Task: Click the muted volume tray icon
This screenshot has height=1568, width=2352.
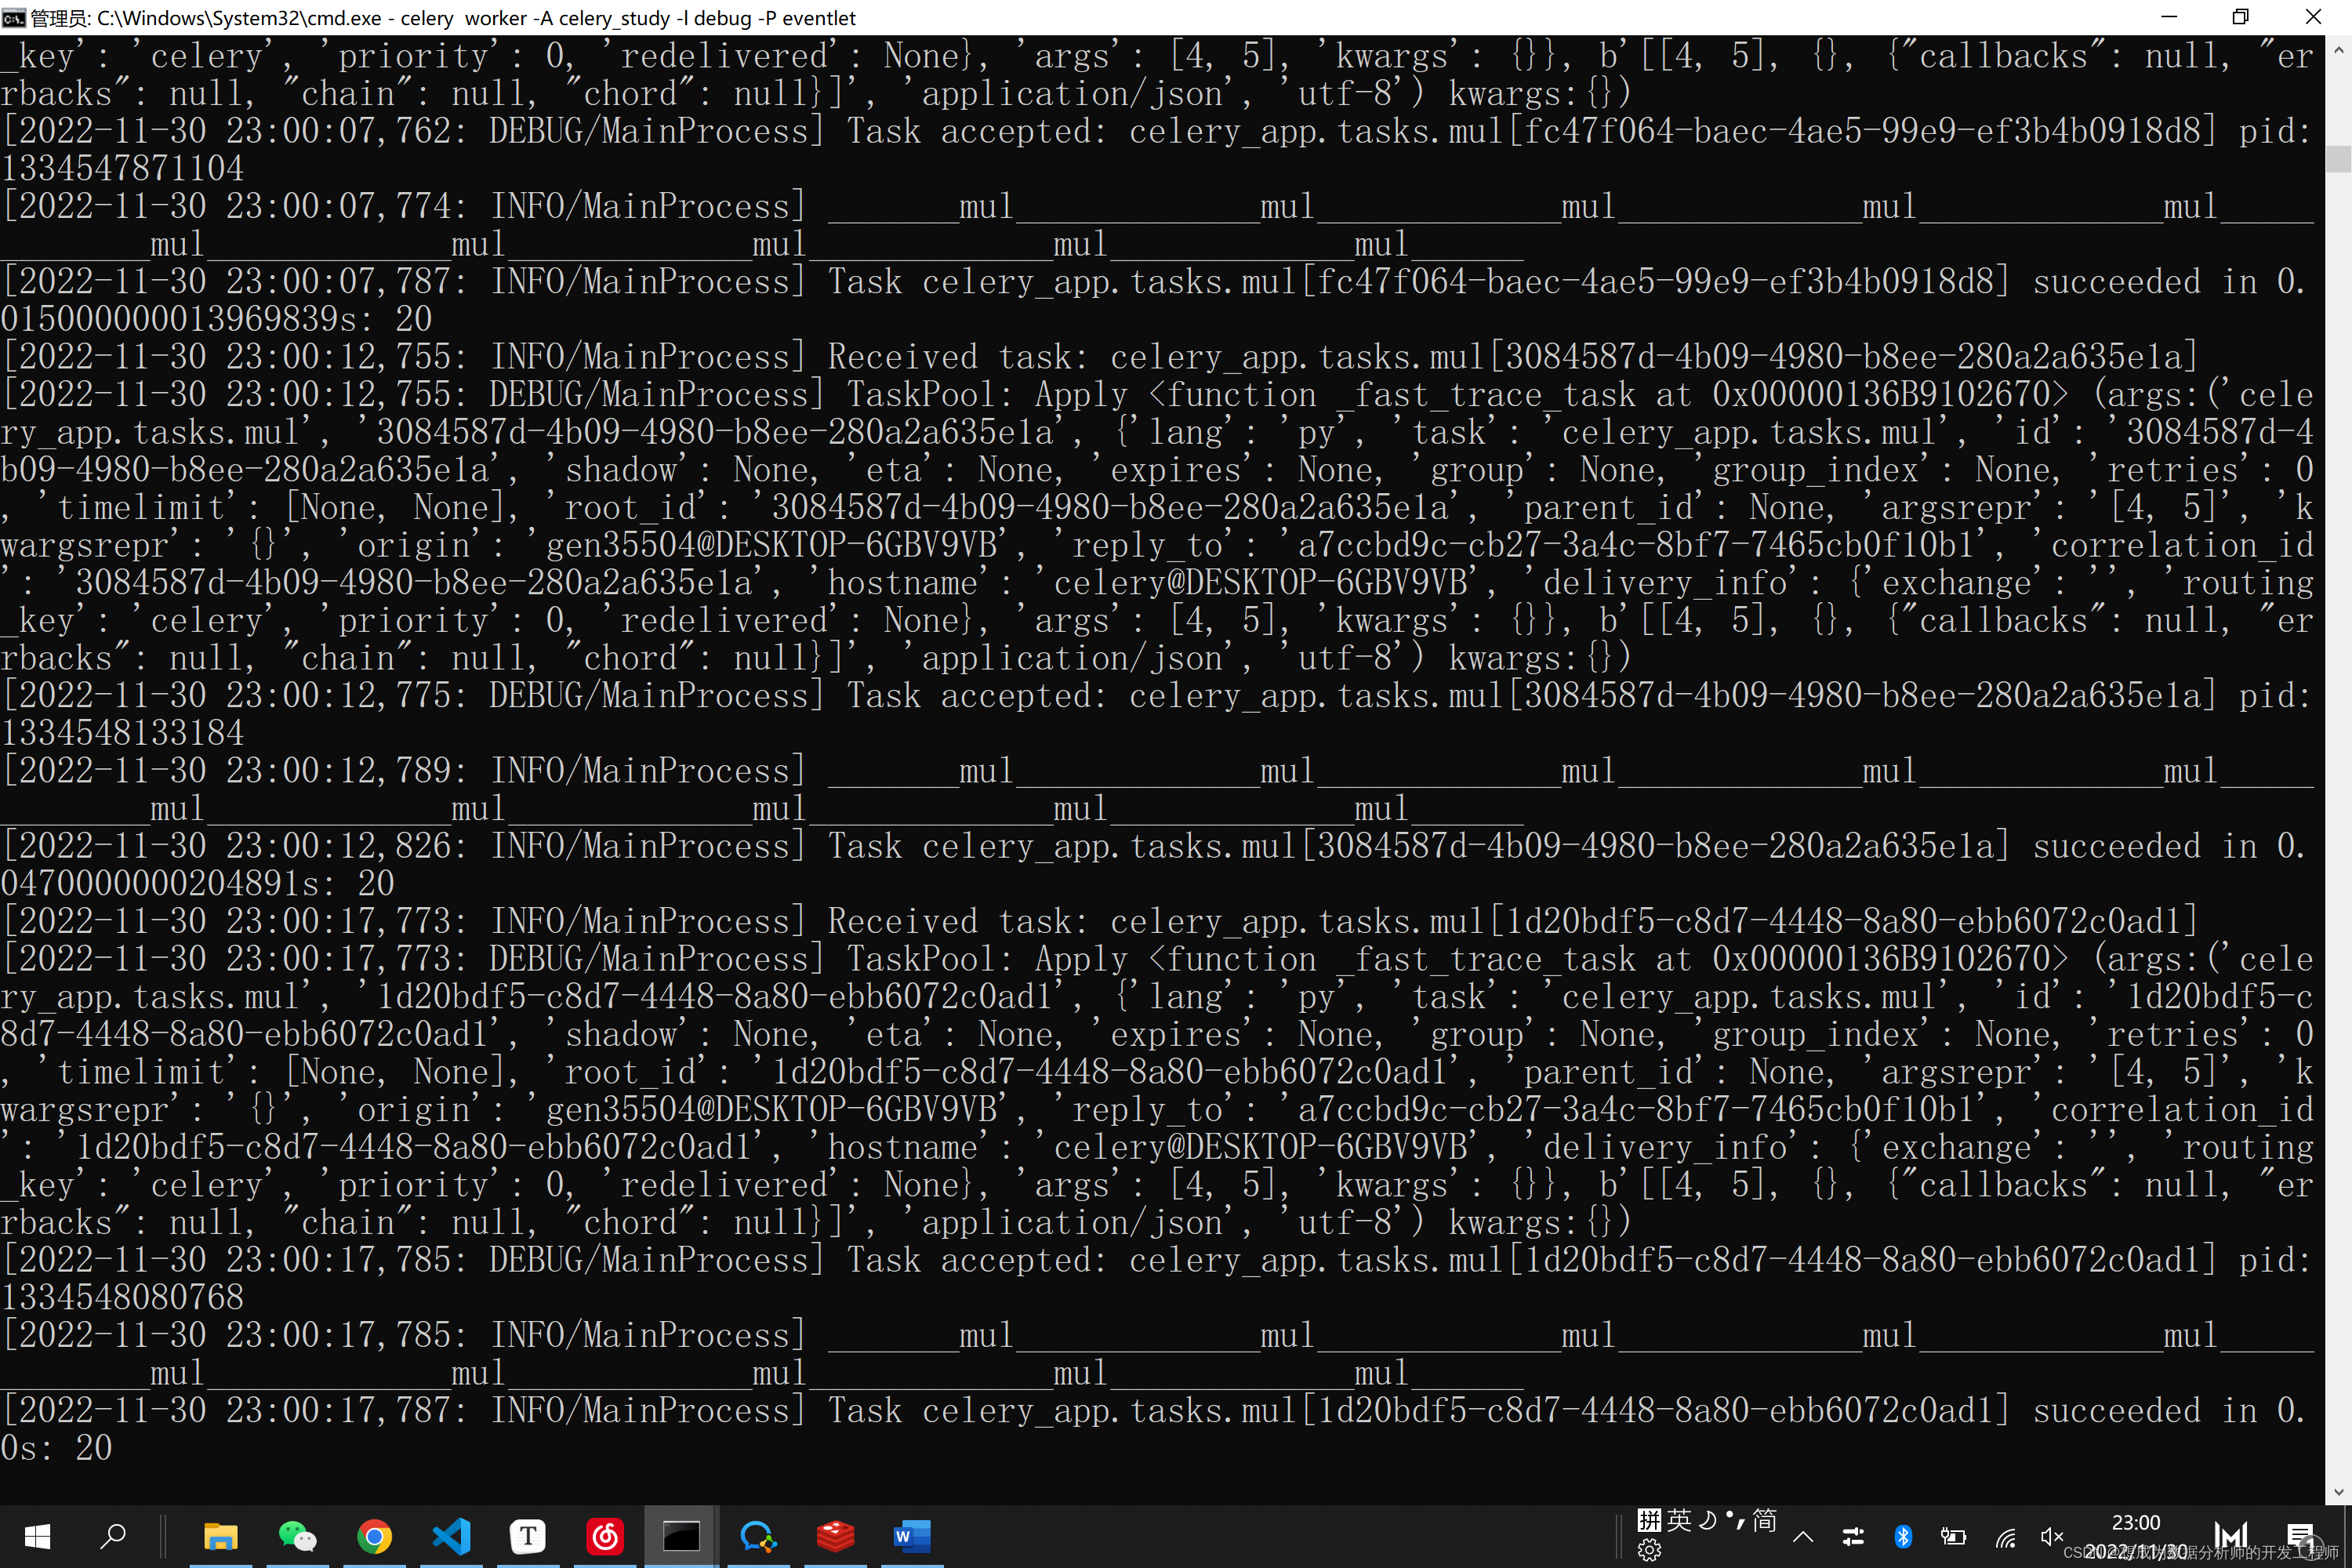Action: point(2052,1537)
